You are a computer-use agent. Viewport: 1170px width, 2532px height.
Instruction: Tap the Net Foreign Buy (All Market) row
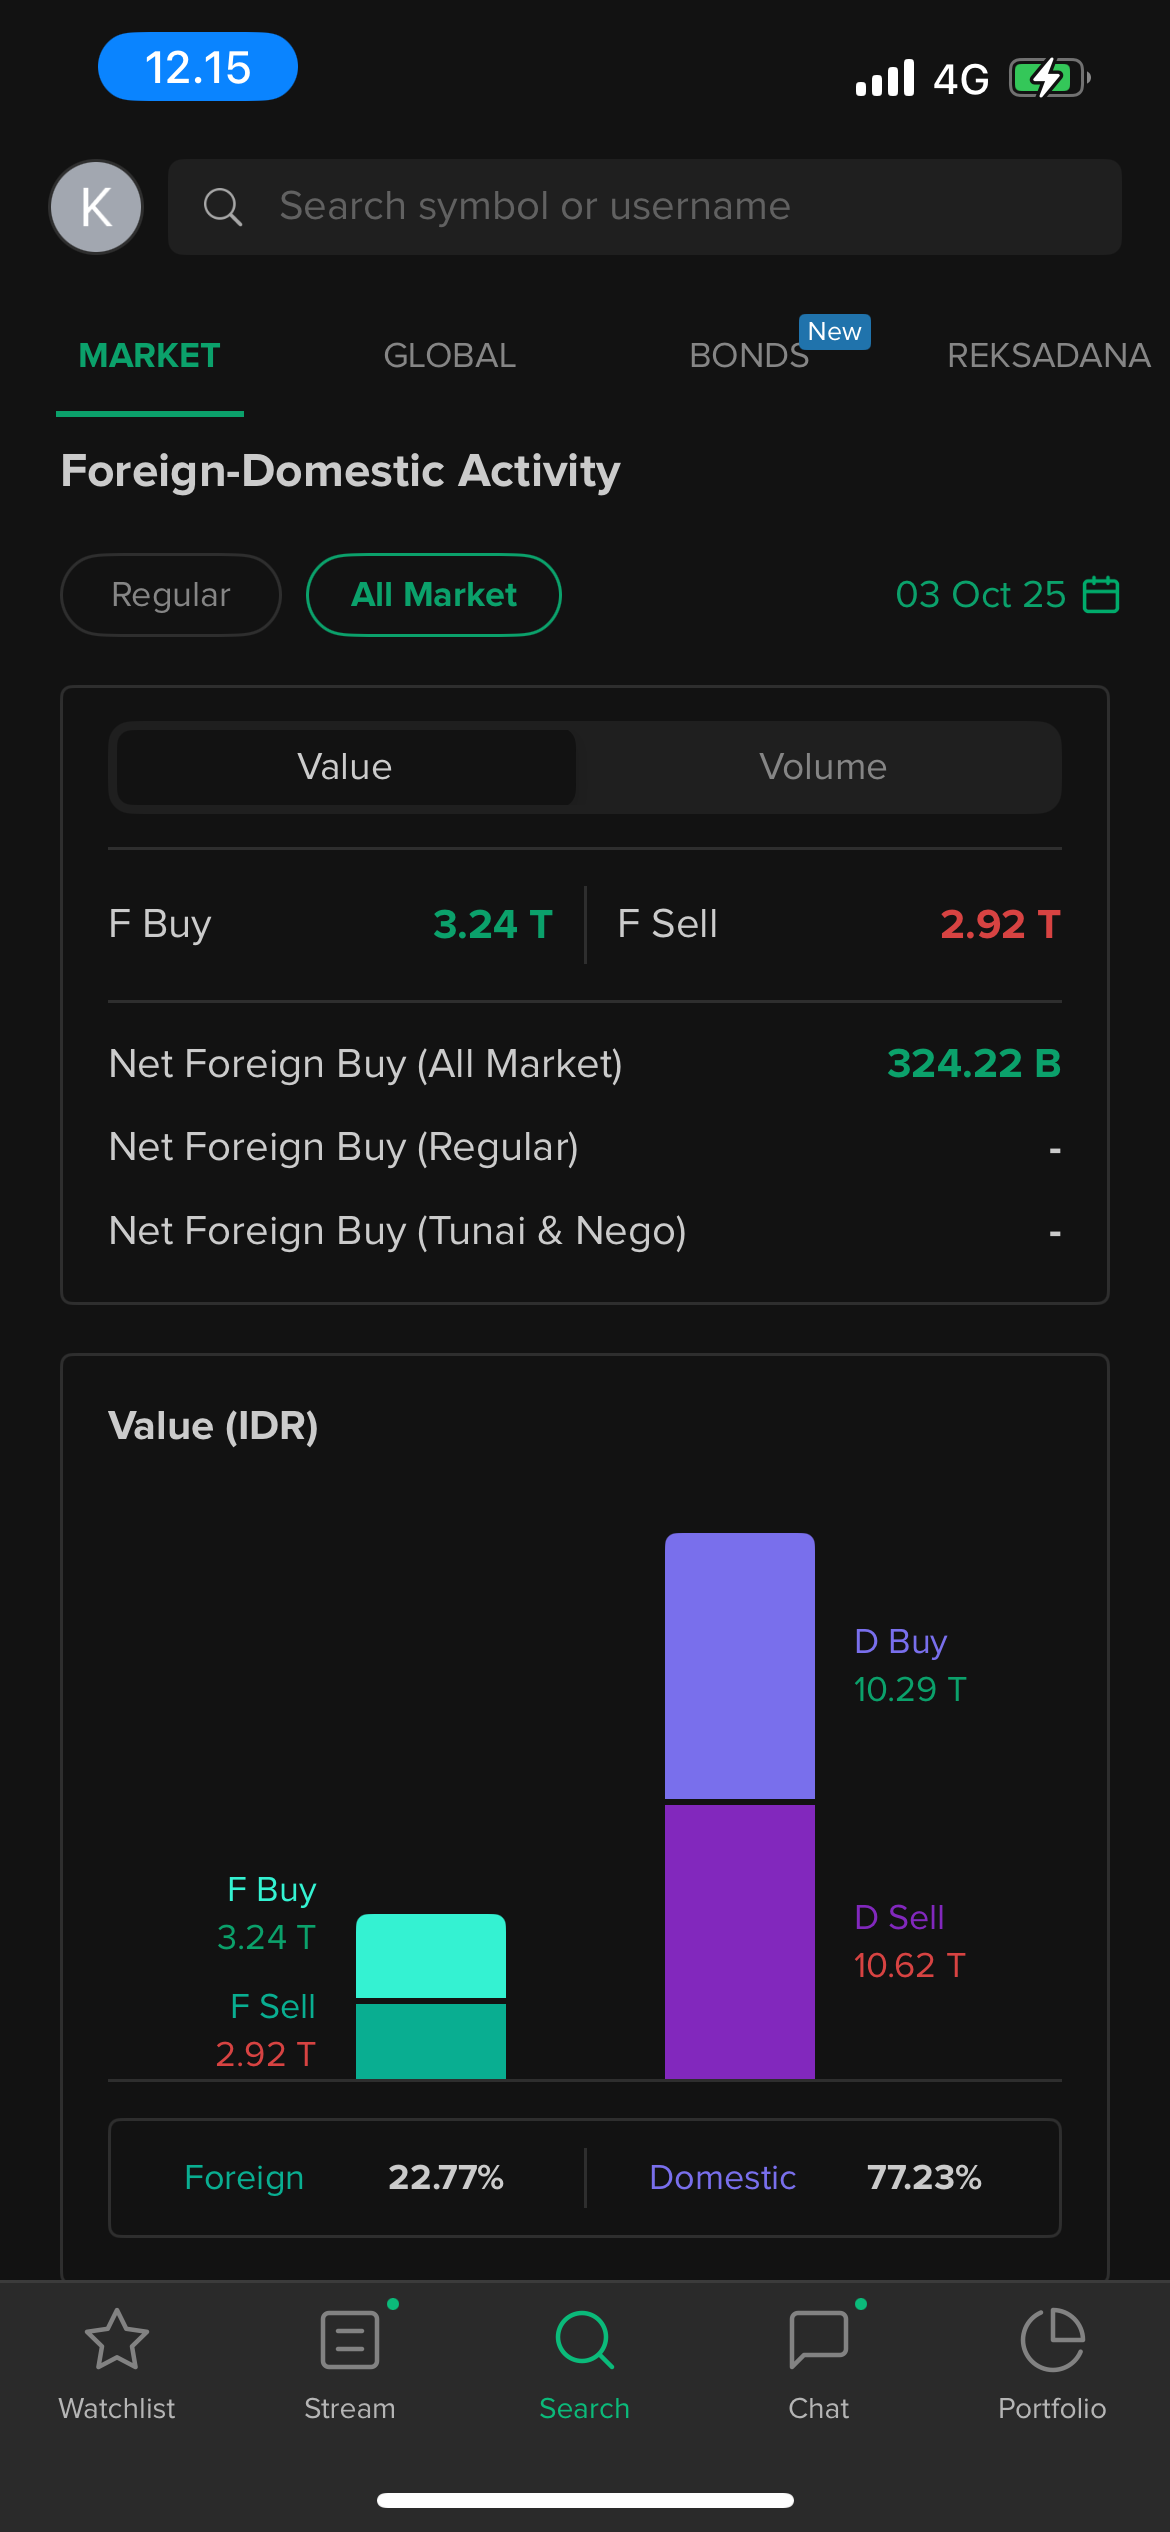(585, 1064)
